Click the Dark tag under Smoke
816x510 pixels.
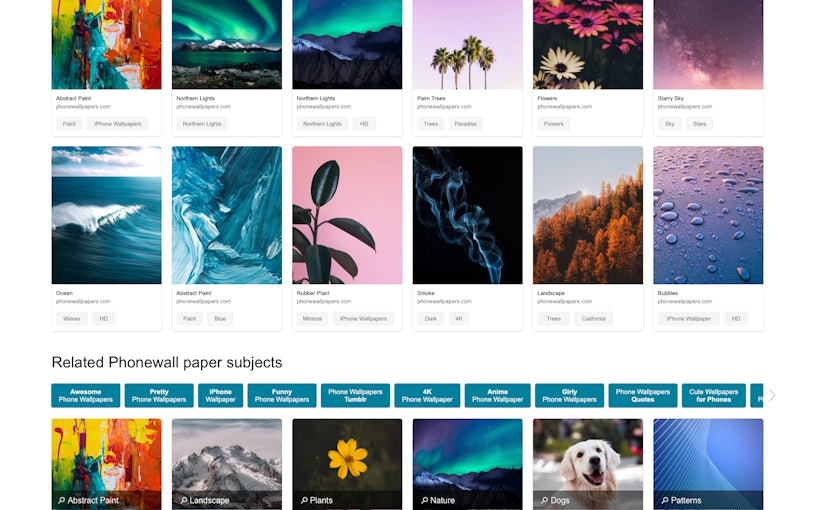tap(429, 319)
